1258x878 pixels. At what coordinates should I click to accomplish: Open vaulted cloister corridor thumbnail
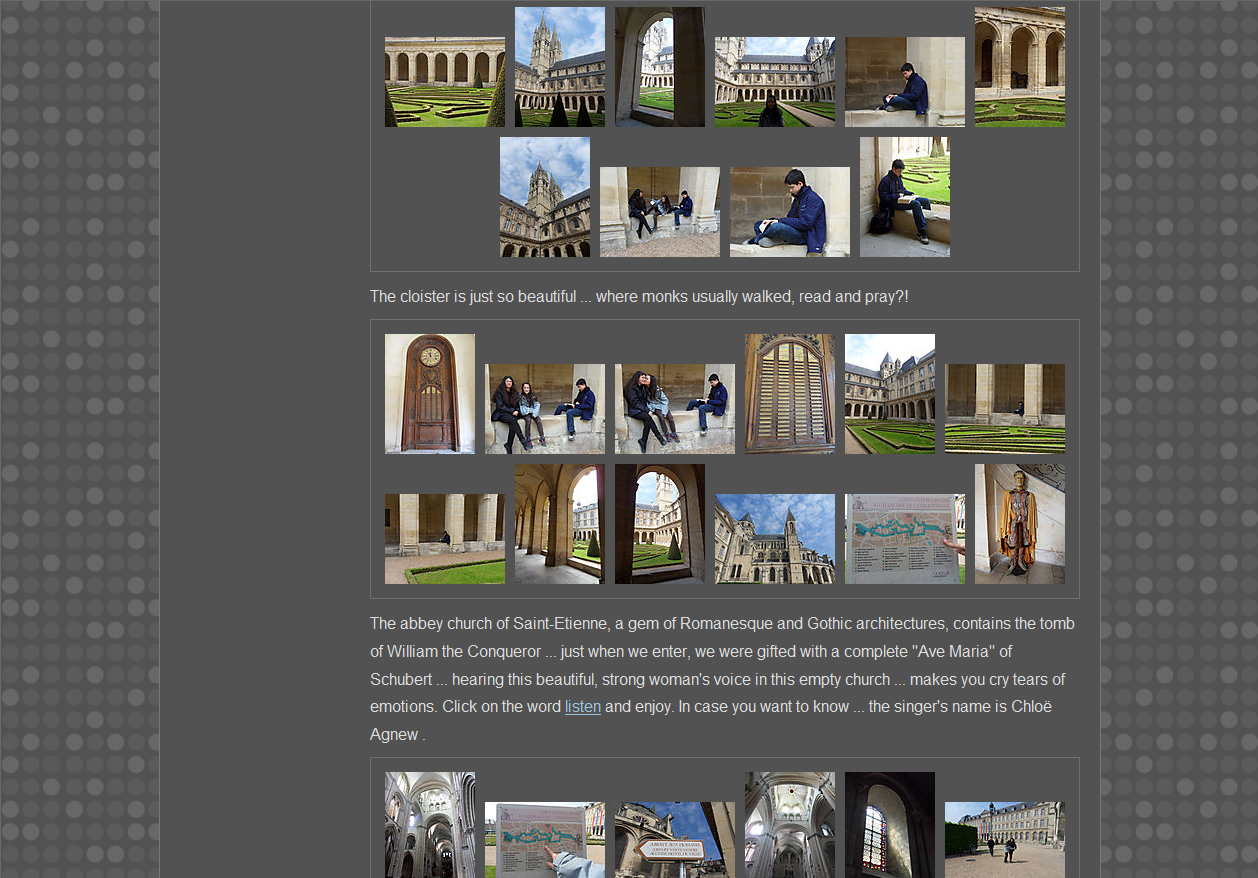559,523
